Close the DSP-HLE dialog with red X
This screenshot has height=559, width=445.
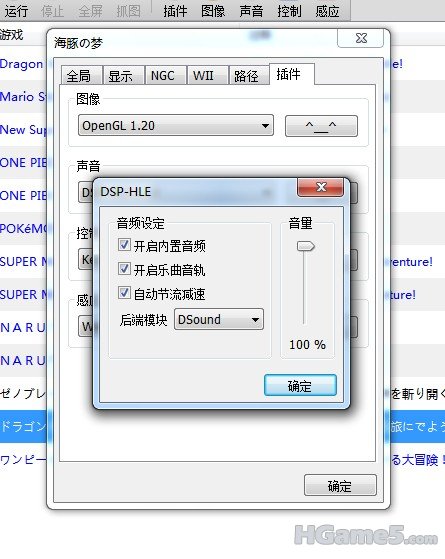[320, 187]
